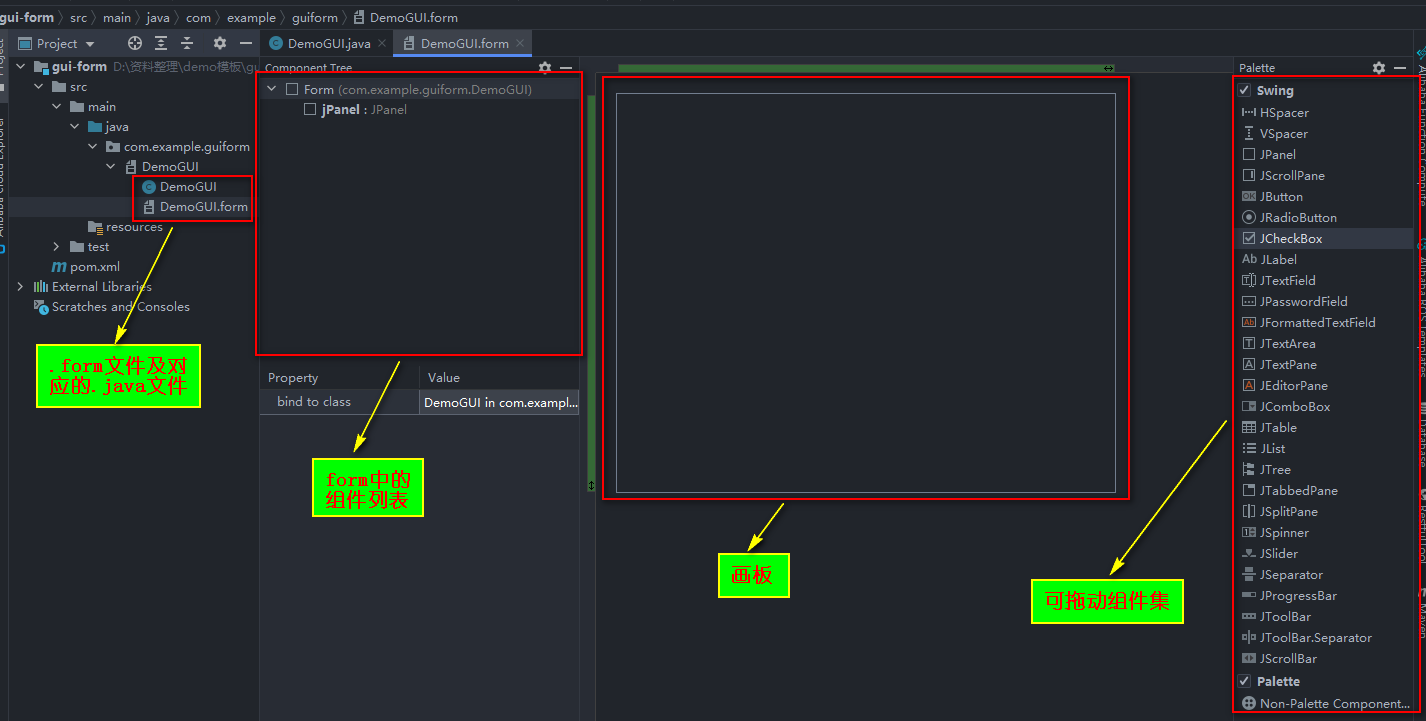This screenshot has height=721, width=1426.
Task: Select JToolBar from the palette
Action: 1276,617
